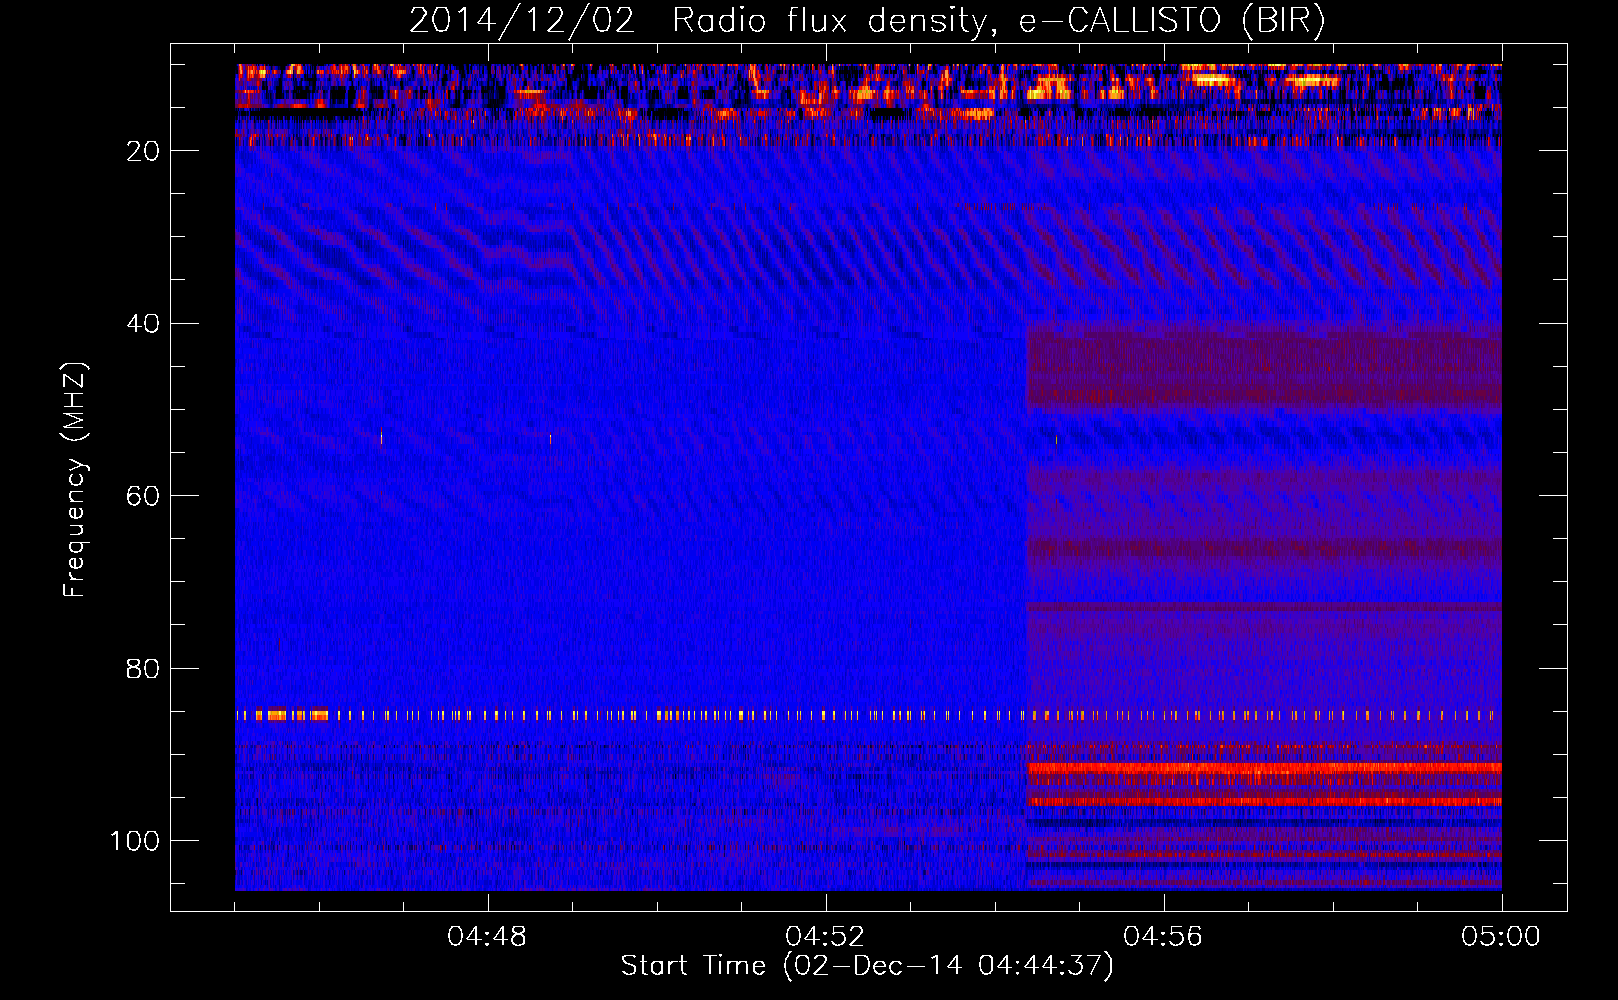Click the 'Frequency (MHZ)' axis label

tap(76, 480)
